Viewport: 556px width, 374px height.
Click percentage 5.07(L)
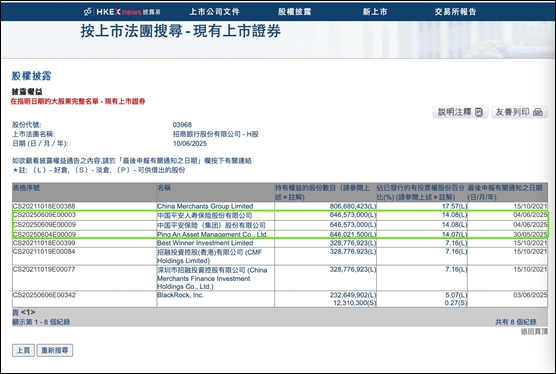pos(456,295)
